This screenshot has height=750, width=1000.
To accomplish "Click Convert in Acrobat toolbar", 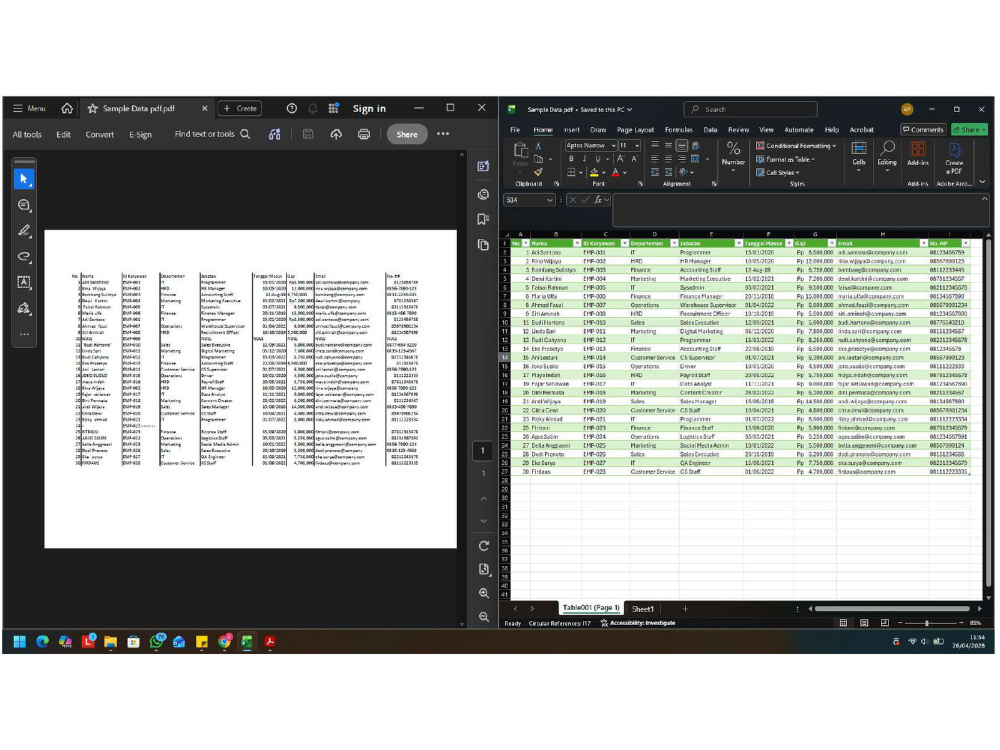I will pyautogui.click(x=99, y=134).
